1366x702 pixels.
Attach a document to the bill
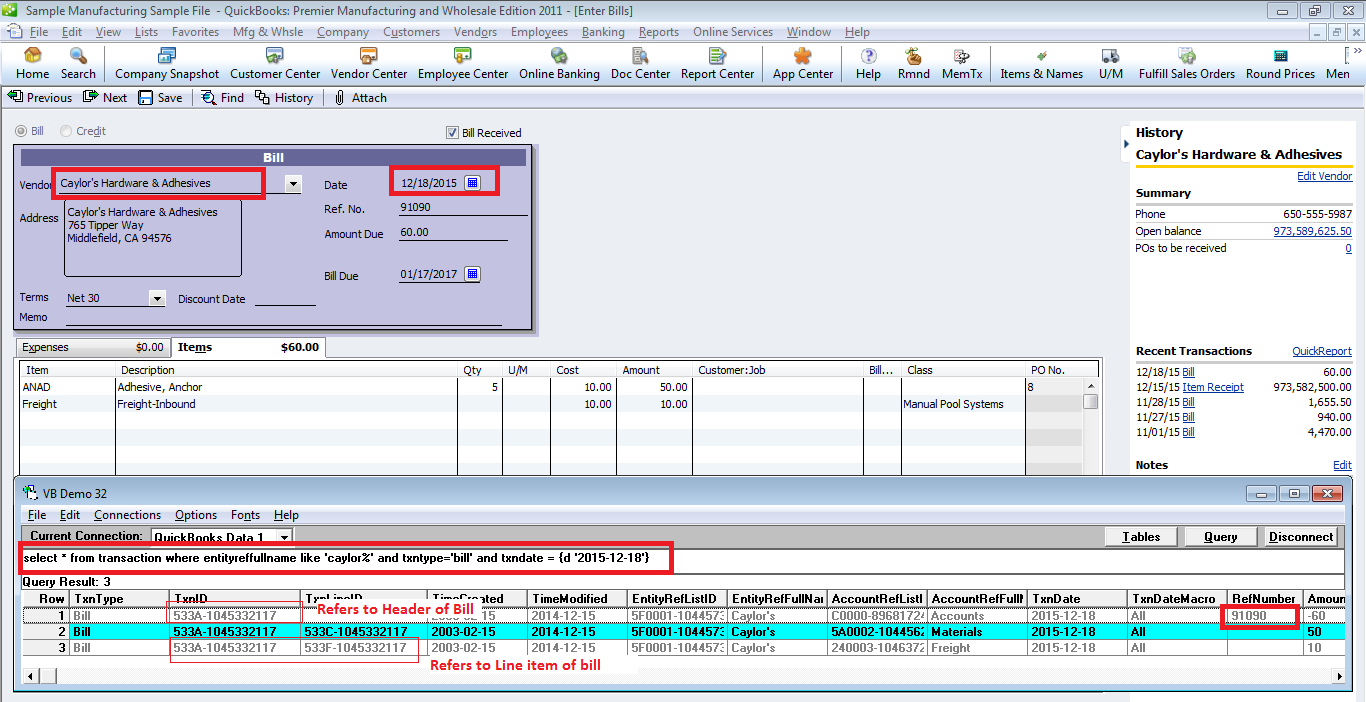tap(360, 98)
